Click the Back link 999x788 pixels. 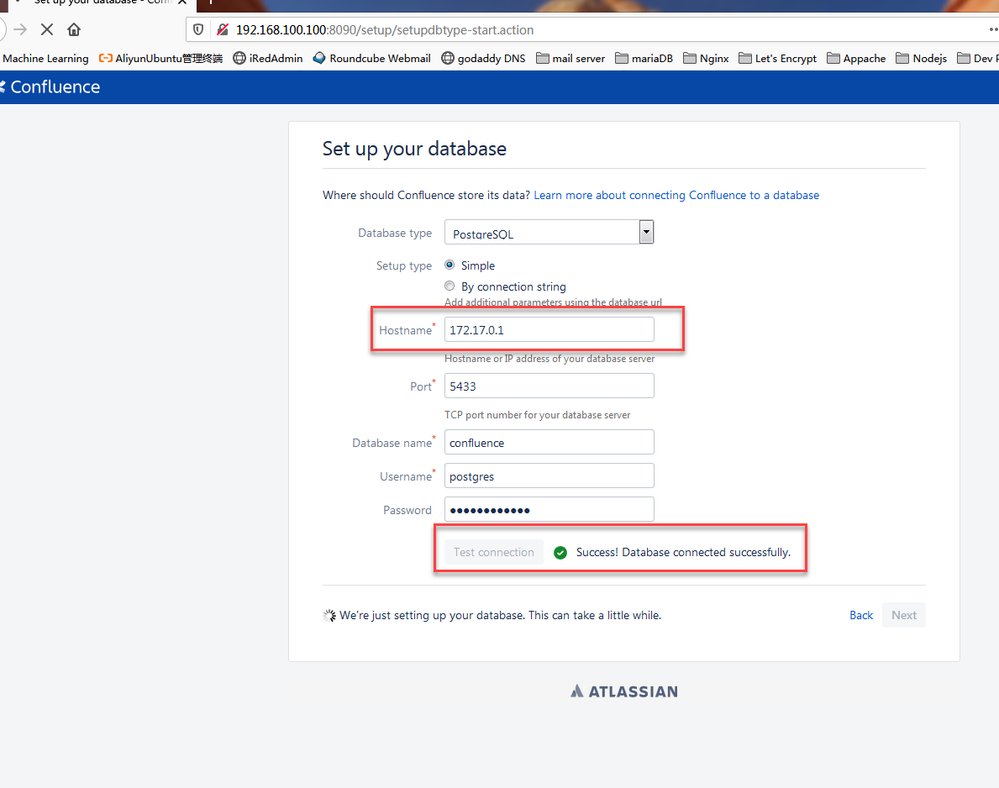[861, 615]
